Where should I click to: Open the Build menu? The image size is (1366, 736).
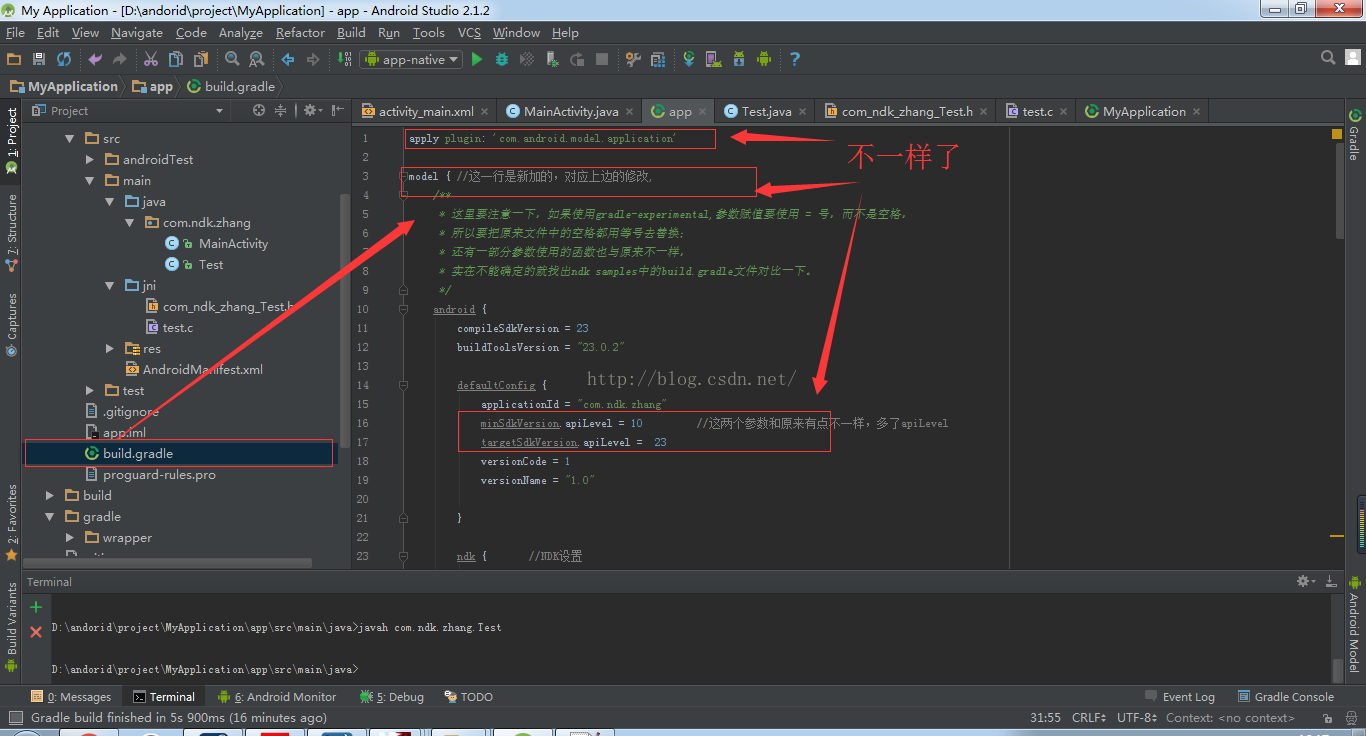click(x=351, y=32)
